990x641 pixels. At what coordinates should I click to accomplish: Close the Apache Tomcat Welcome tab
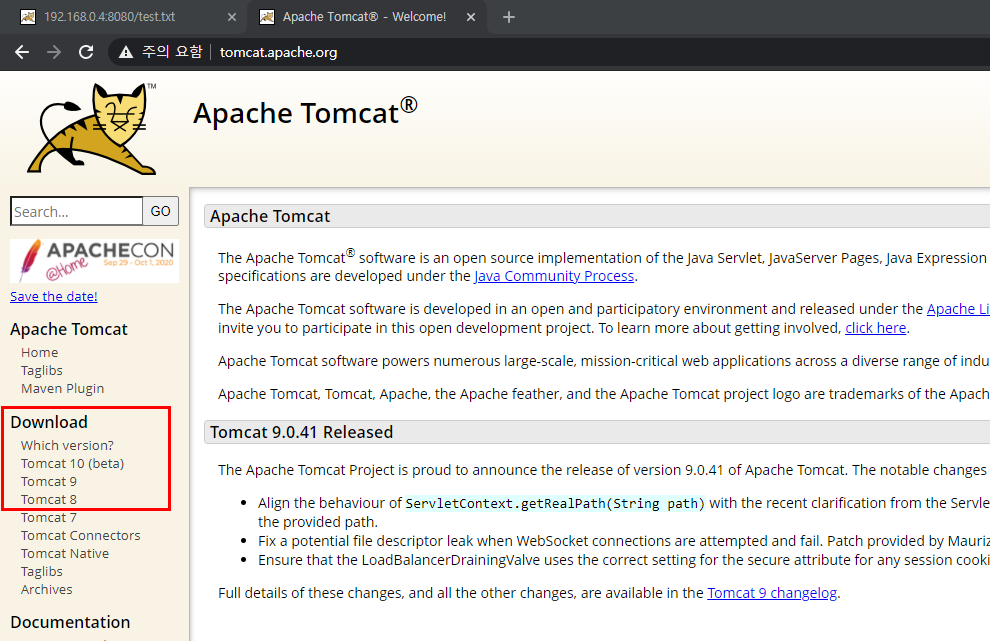(471, 17)
